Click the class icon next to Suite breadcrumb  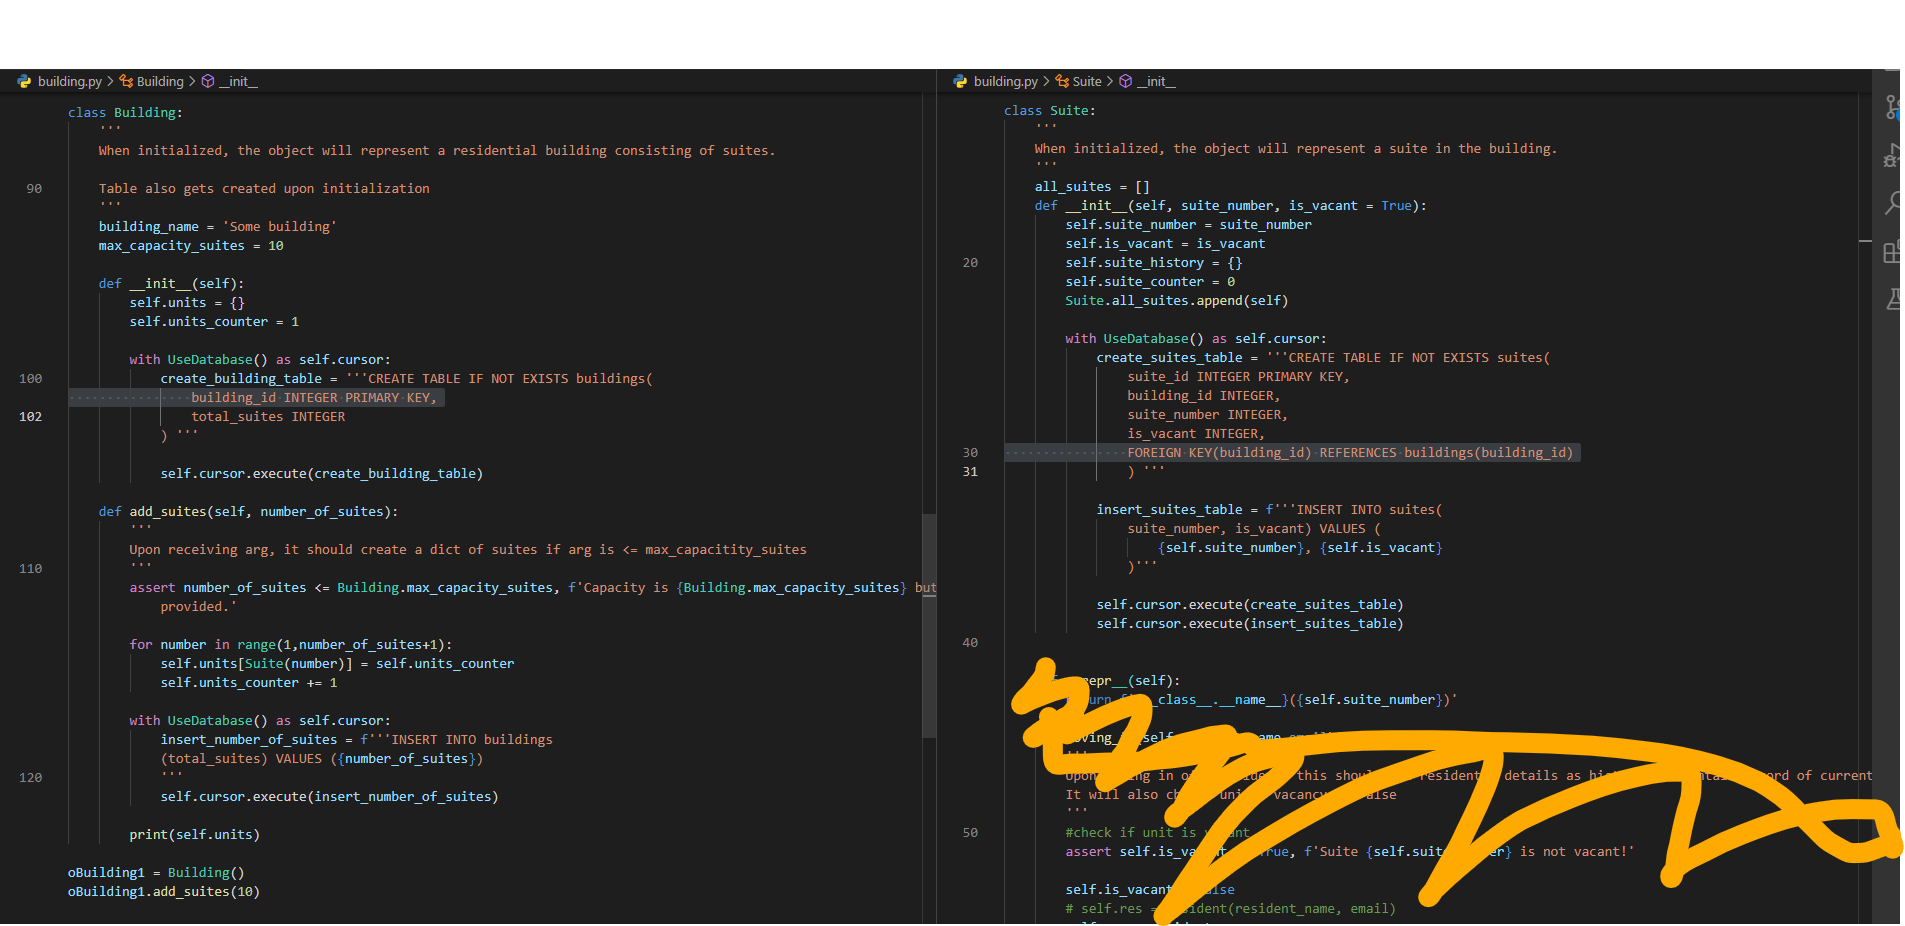coord(1062,81)
